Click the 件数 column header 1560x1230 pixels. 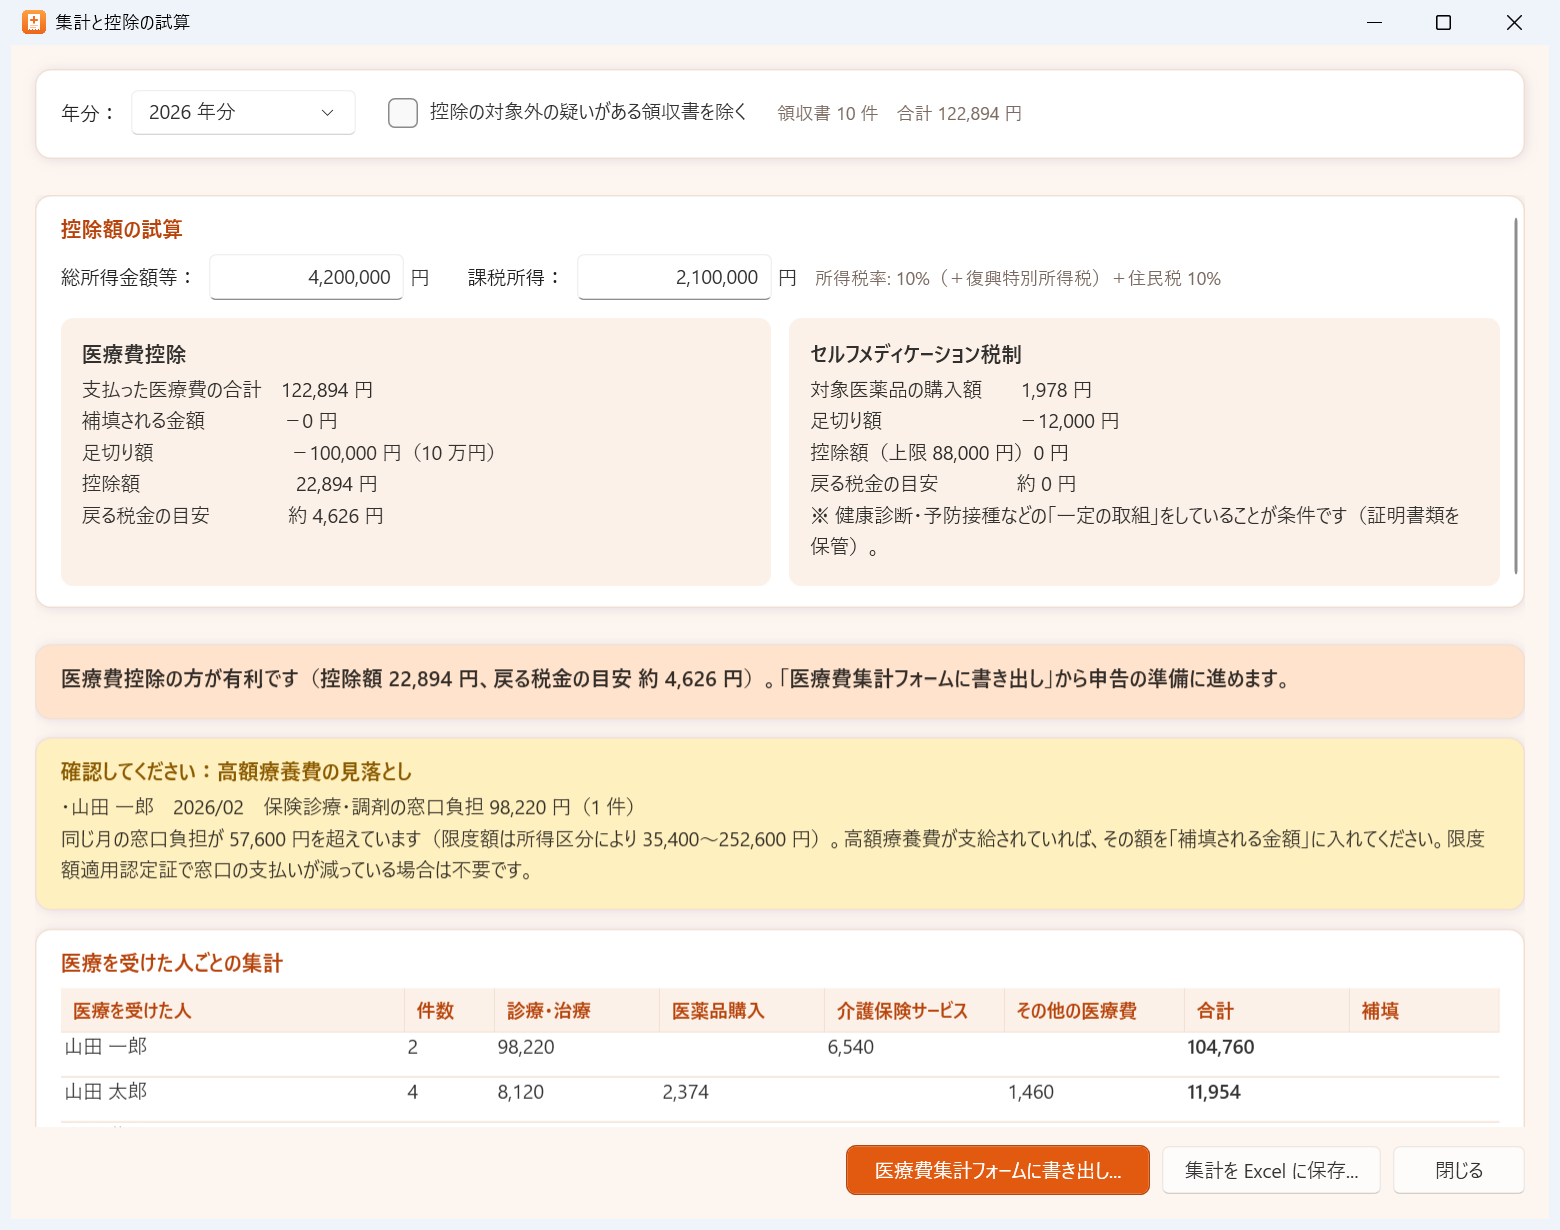[x=449, y=1011]
